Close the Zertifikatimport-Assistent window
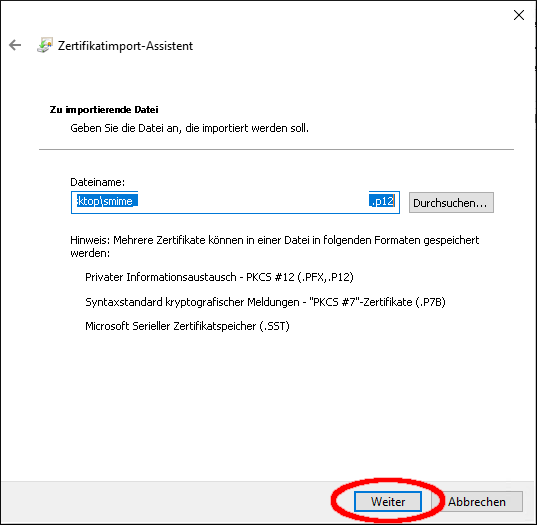This screenshot has height=525, width=537. pos(519,15)
